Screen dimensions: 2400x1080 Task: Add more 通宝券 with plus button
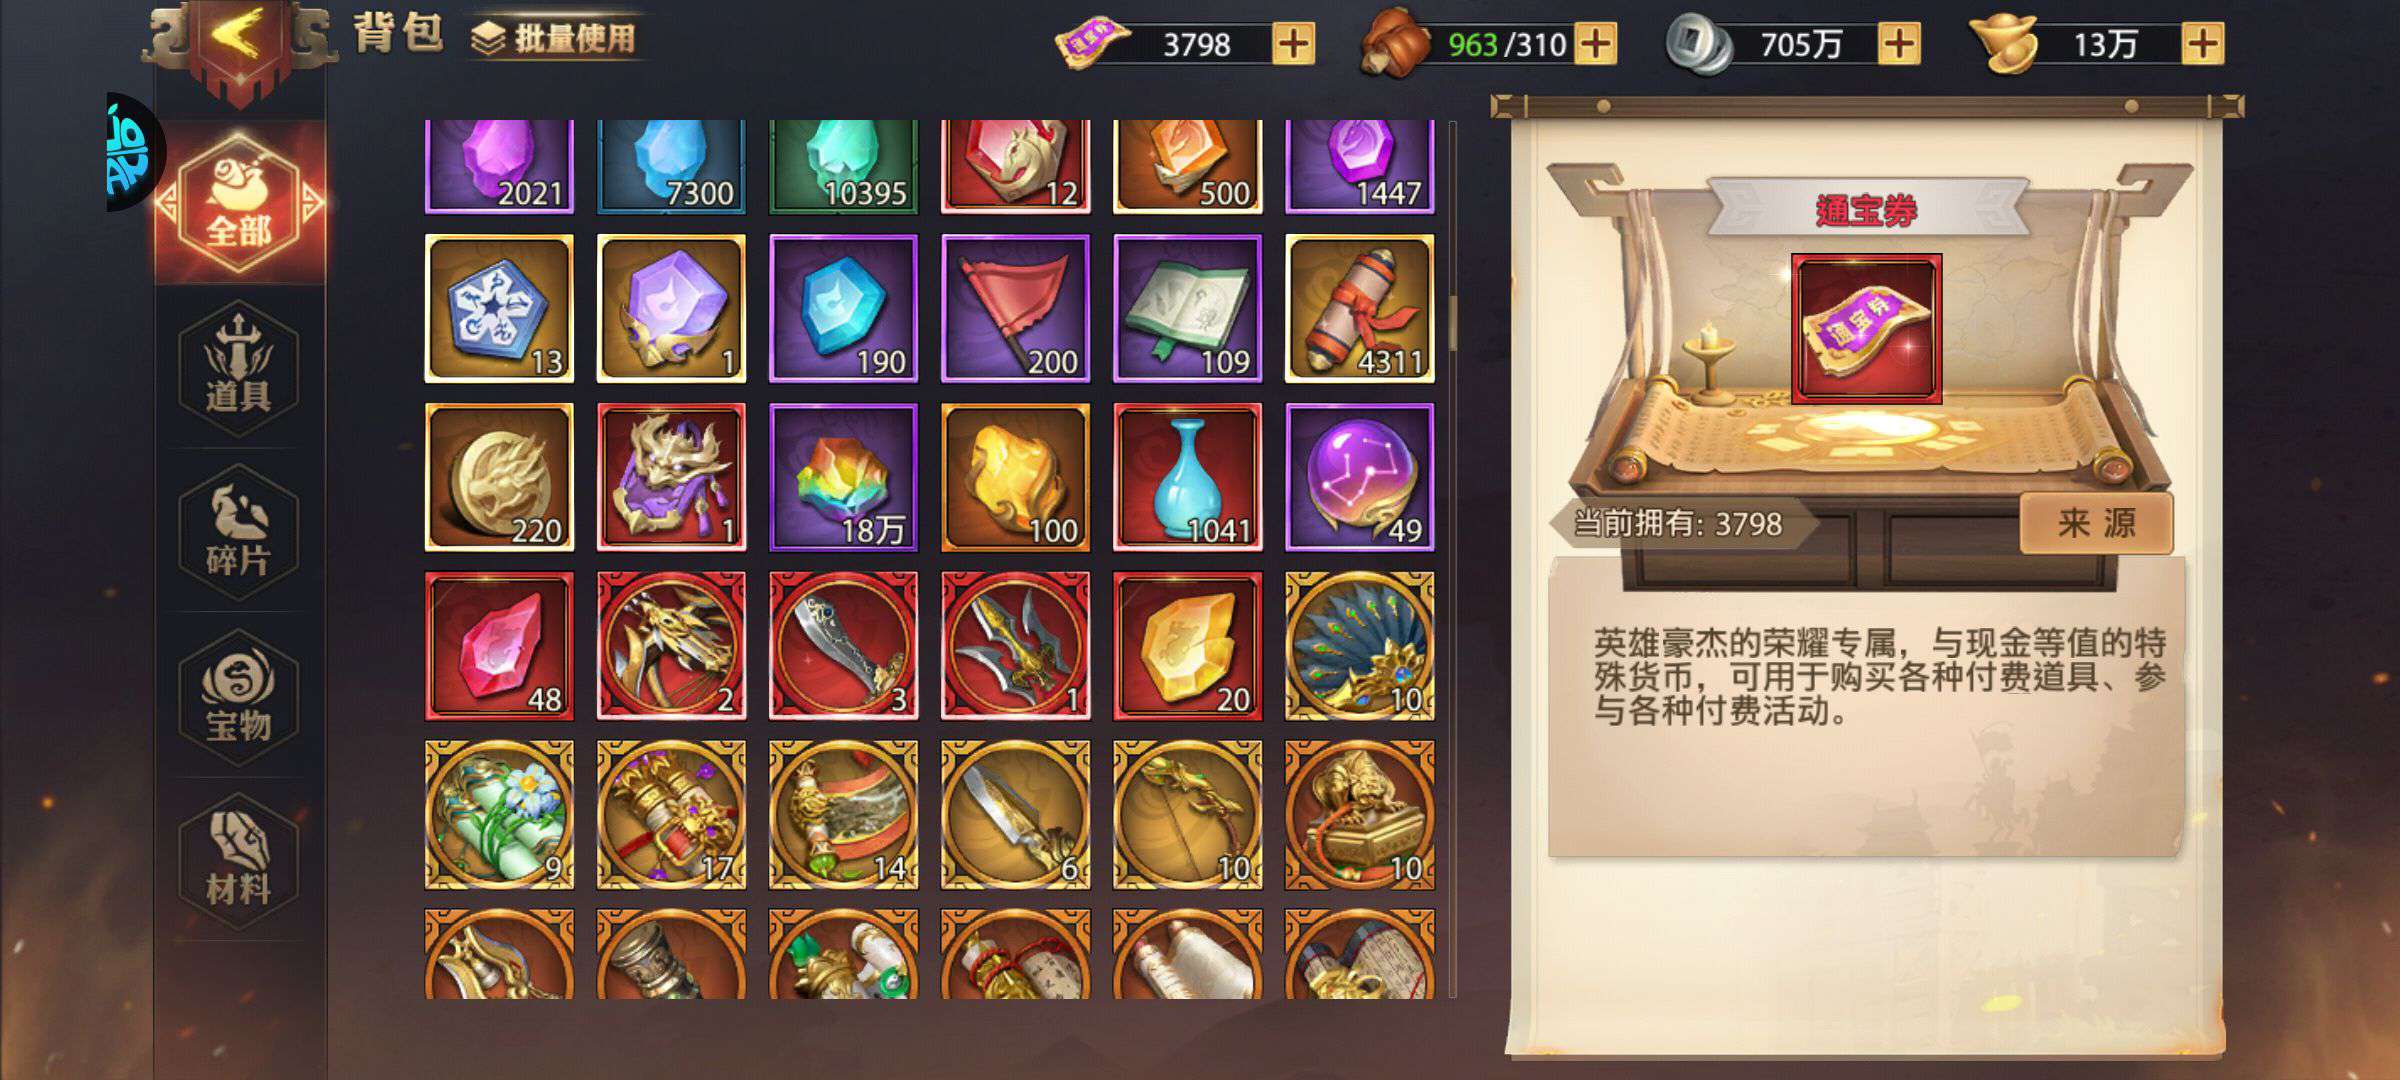(x=1293, y=44)
